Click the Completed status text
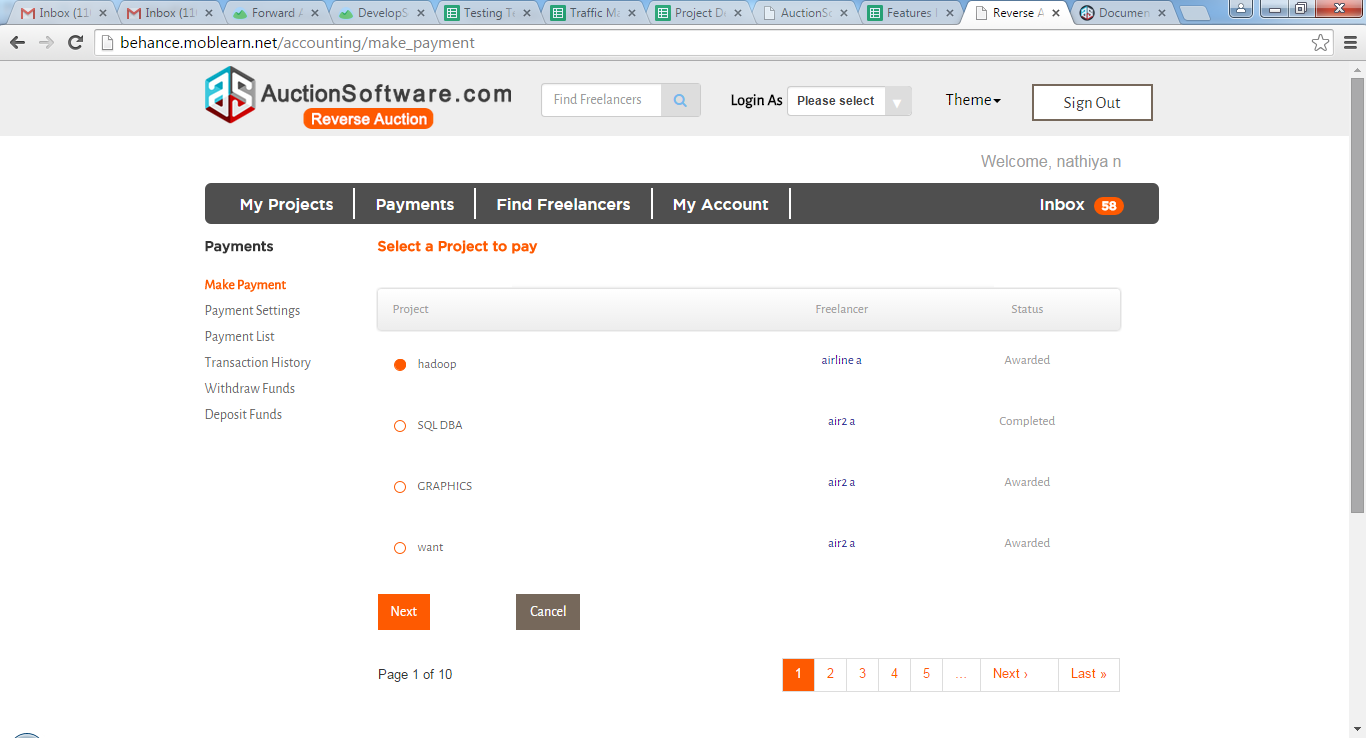The height and width of the screenshot is (738, 1366). pos(1027,421)
